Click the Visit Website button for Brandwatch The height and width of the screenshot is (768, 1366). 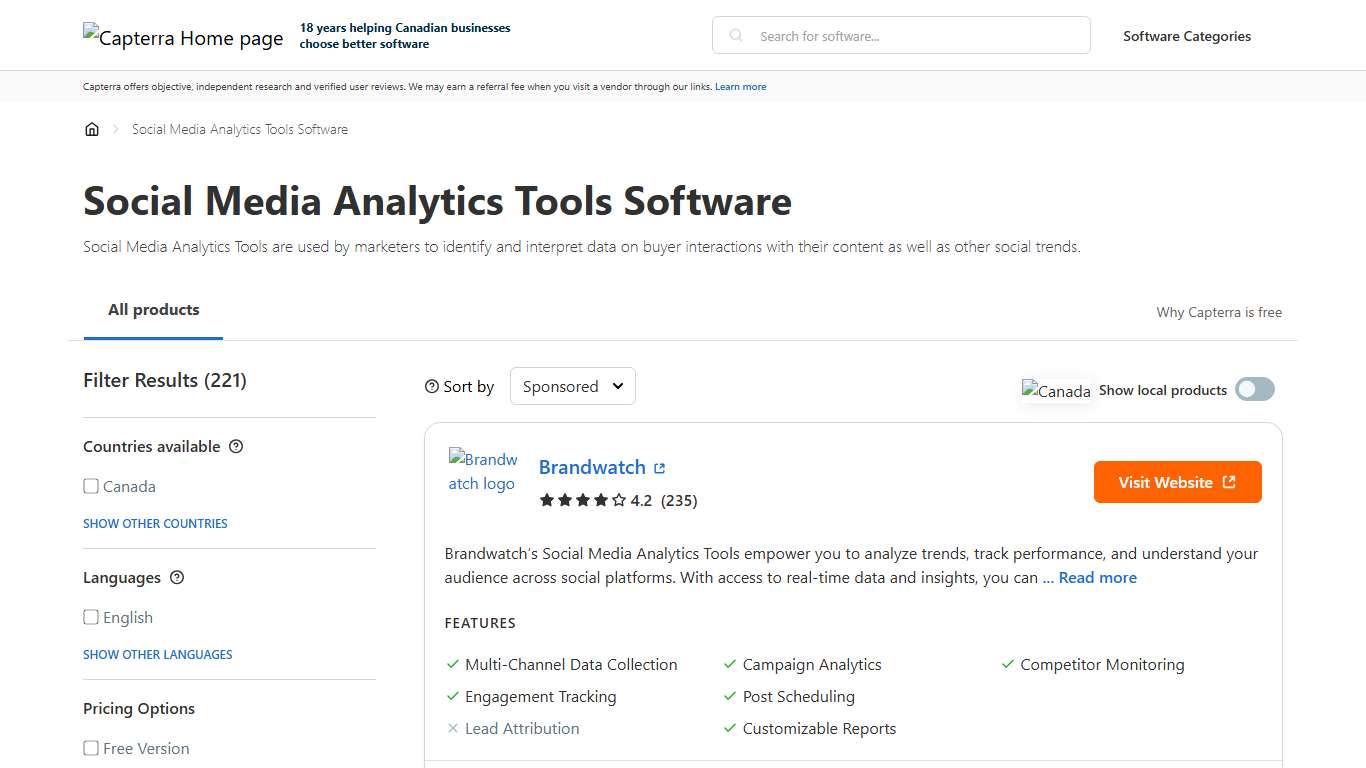tap(1177, 481)
